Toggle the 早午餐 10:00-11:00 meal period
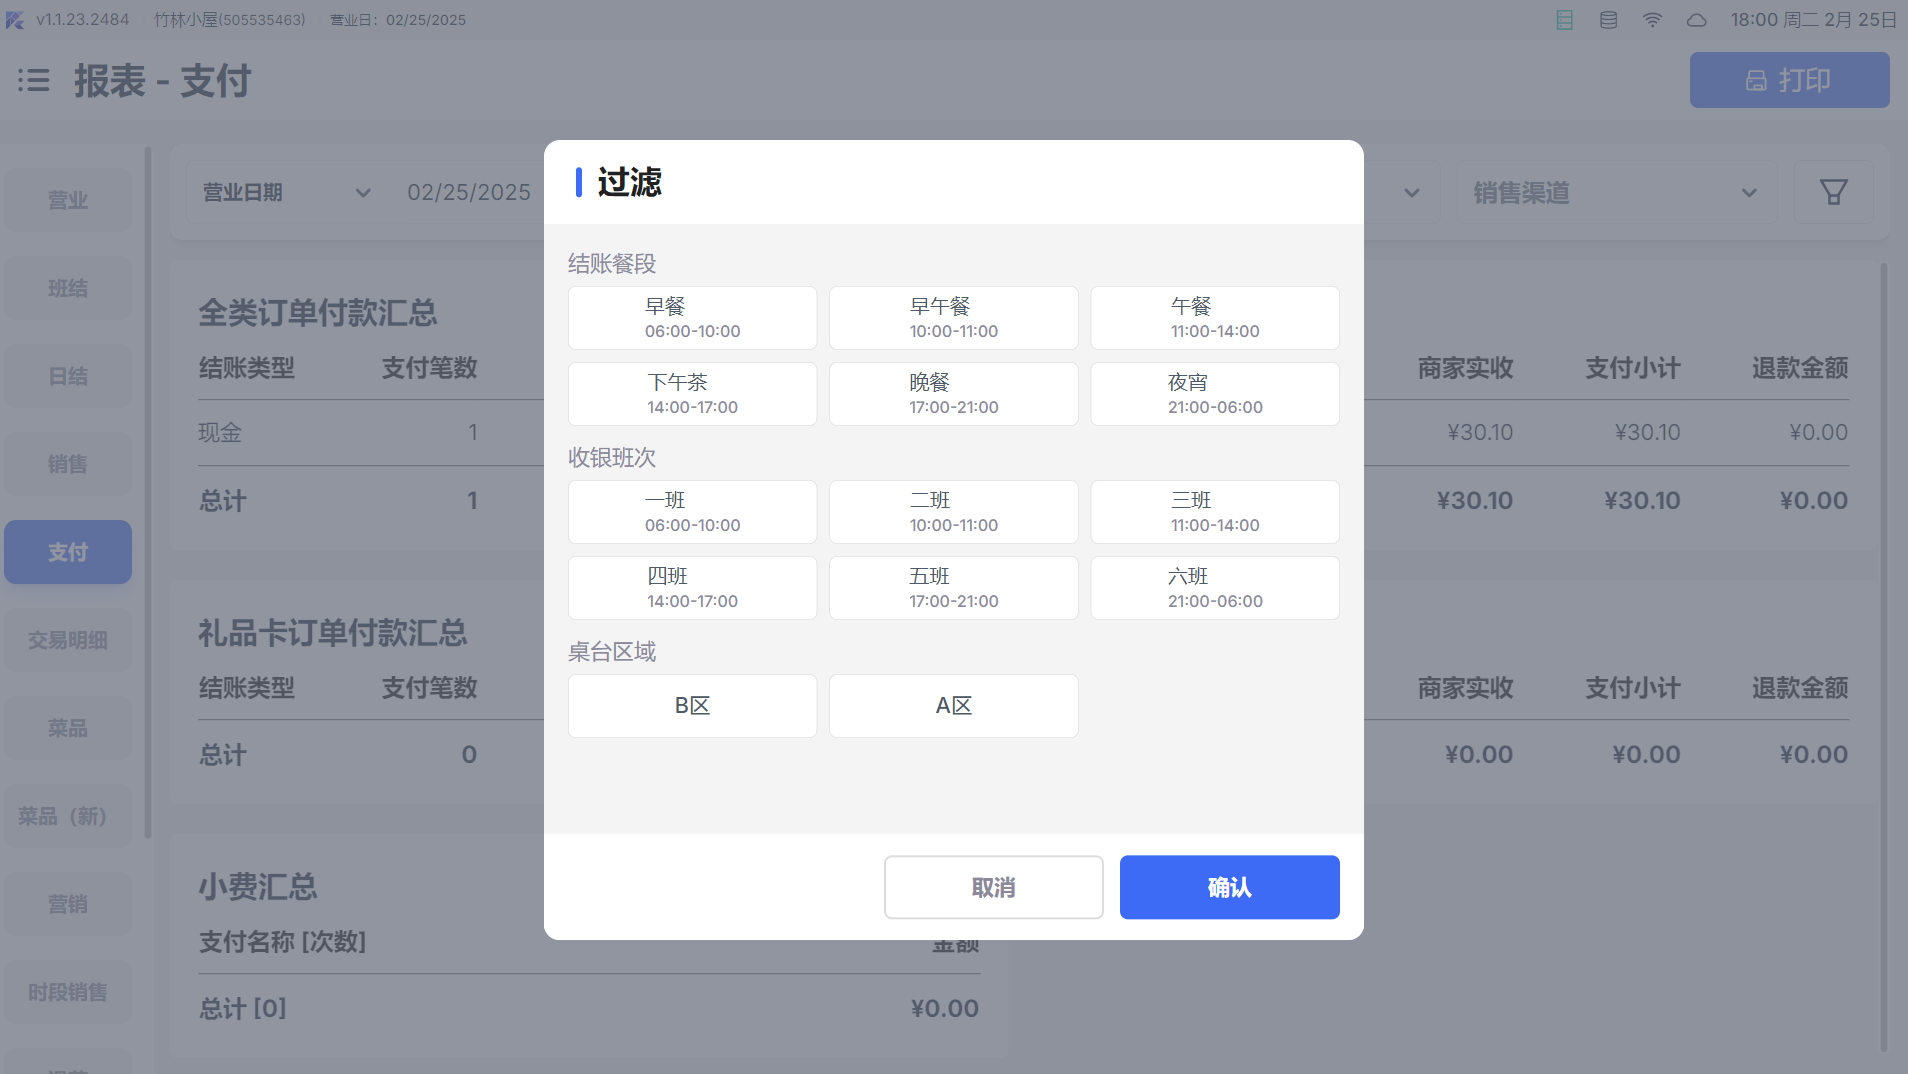Screen dimensions: 1908x1074 (x=953, y=318)
